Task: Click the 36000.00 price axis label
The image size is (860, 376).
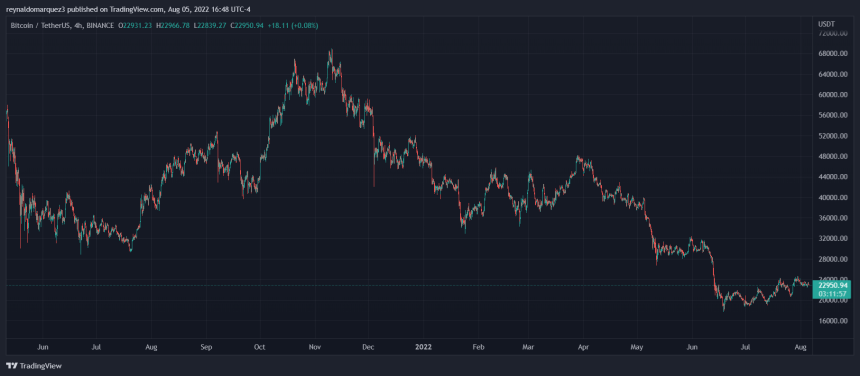Action: (834, 218)
